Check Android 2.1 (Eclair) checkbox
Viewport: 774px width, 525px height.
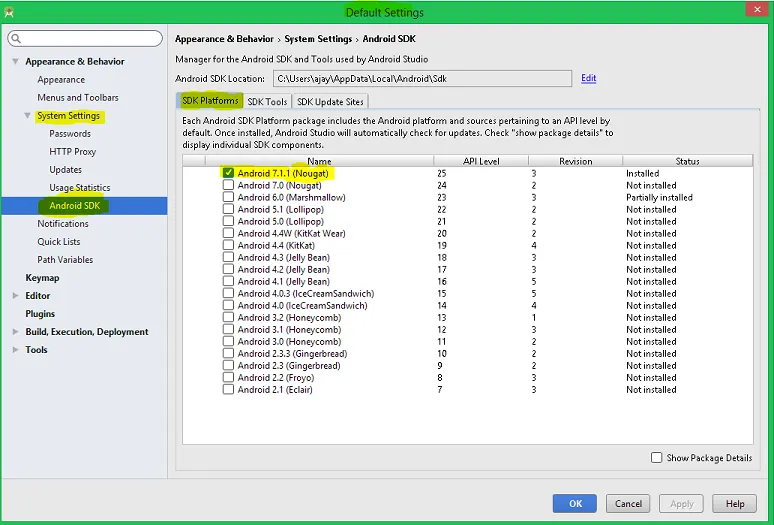pyautogui.click(x=228, y=389)
